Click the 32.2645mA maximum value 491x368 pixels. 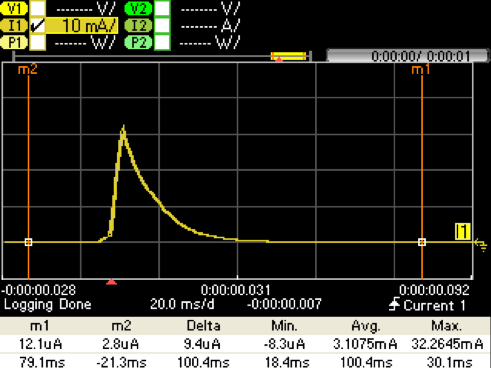[x=447, y=344]
